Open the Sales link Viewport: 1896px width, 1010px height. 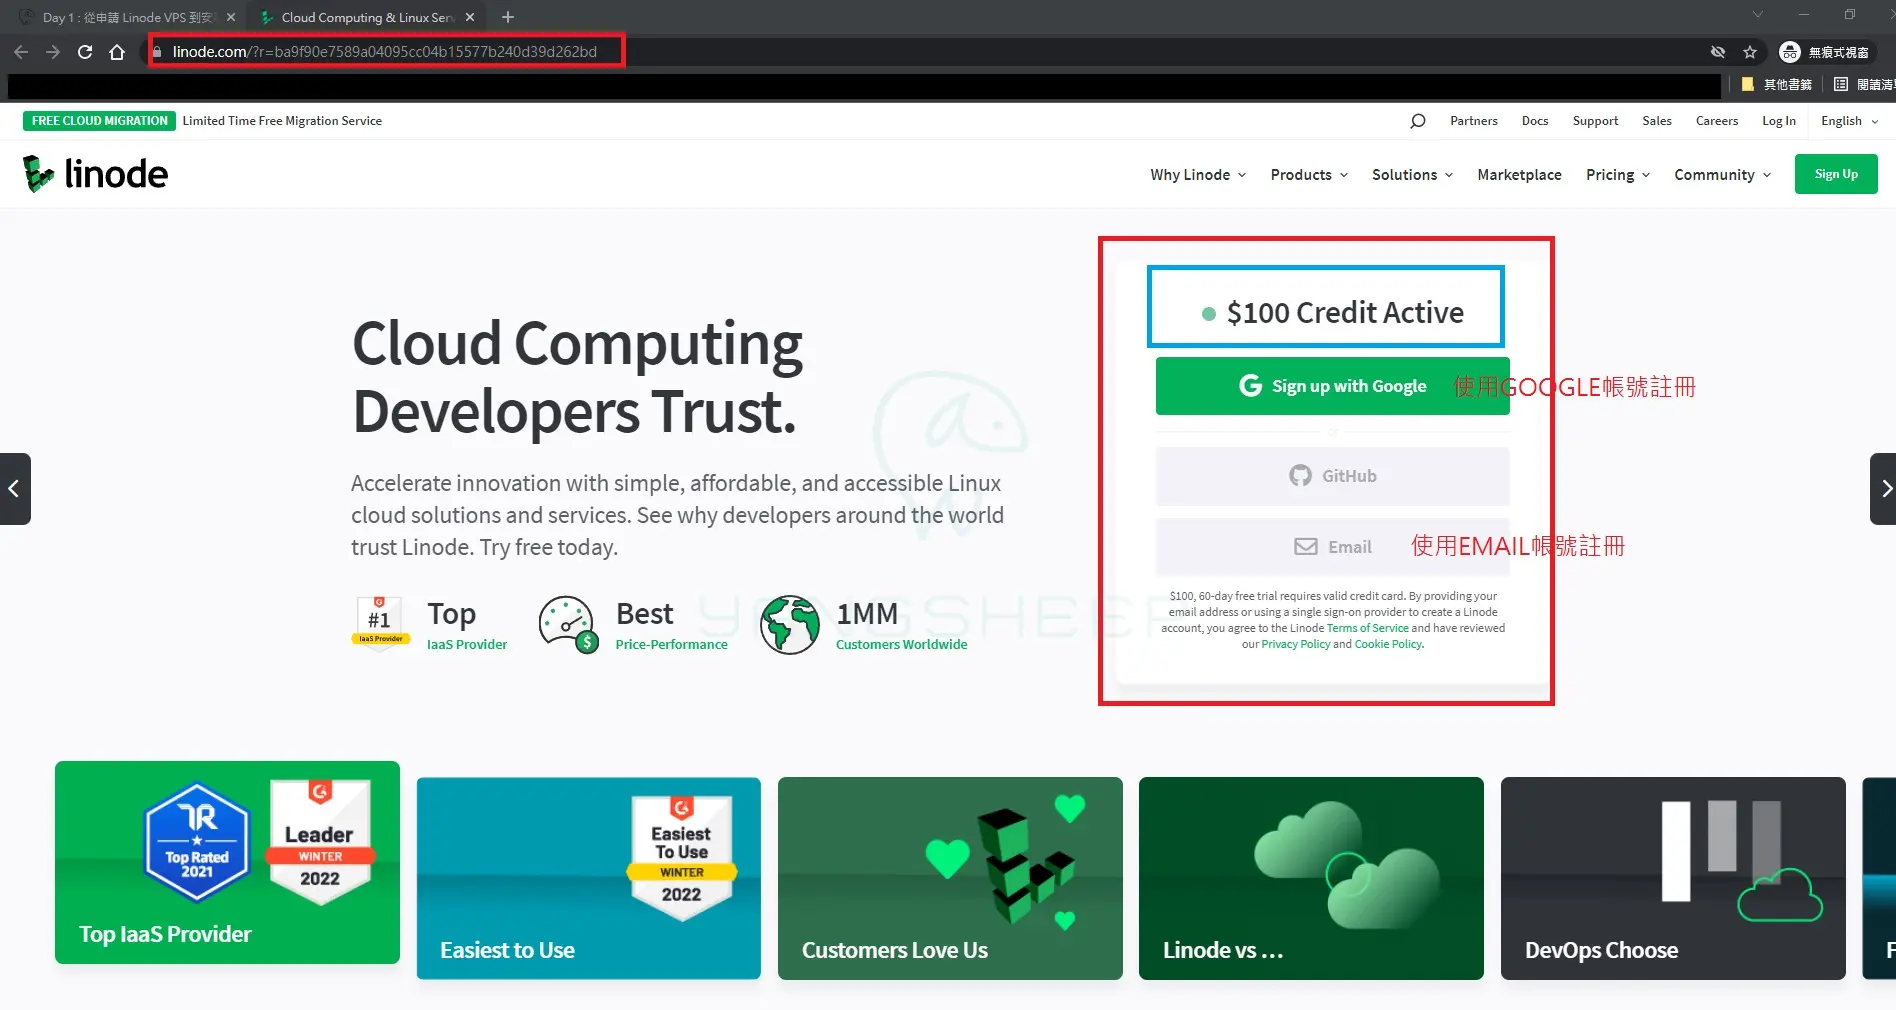click(1656, 121)
